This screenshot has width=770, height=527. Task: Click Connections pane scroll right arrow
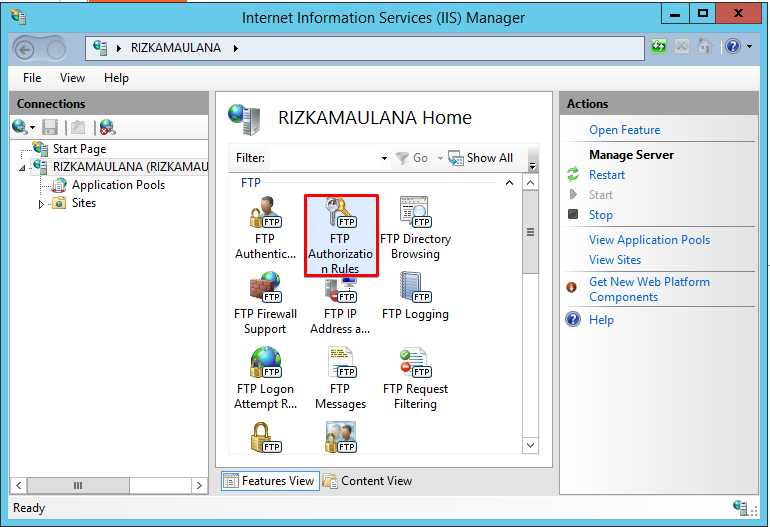click(199, 486)
